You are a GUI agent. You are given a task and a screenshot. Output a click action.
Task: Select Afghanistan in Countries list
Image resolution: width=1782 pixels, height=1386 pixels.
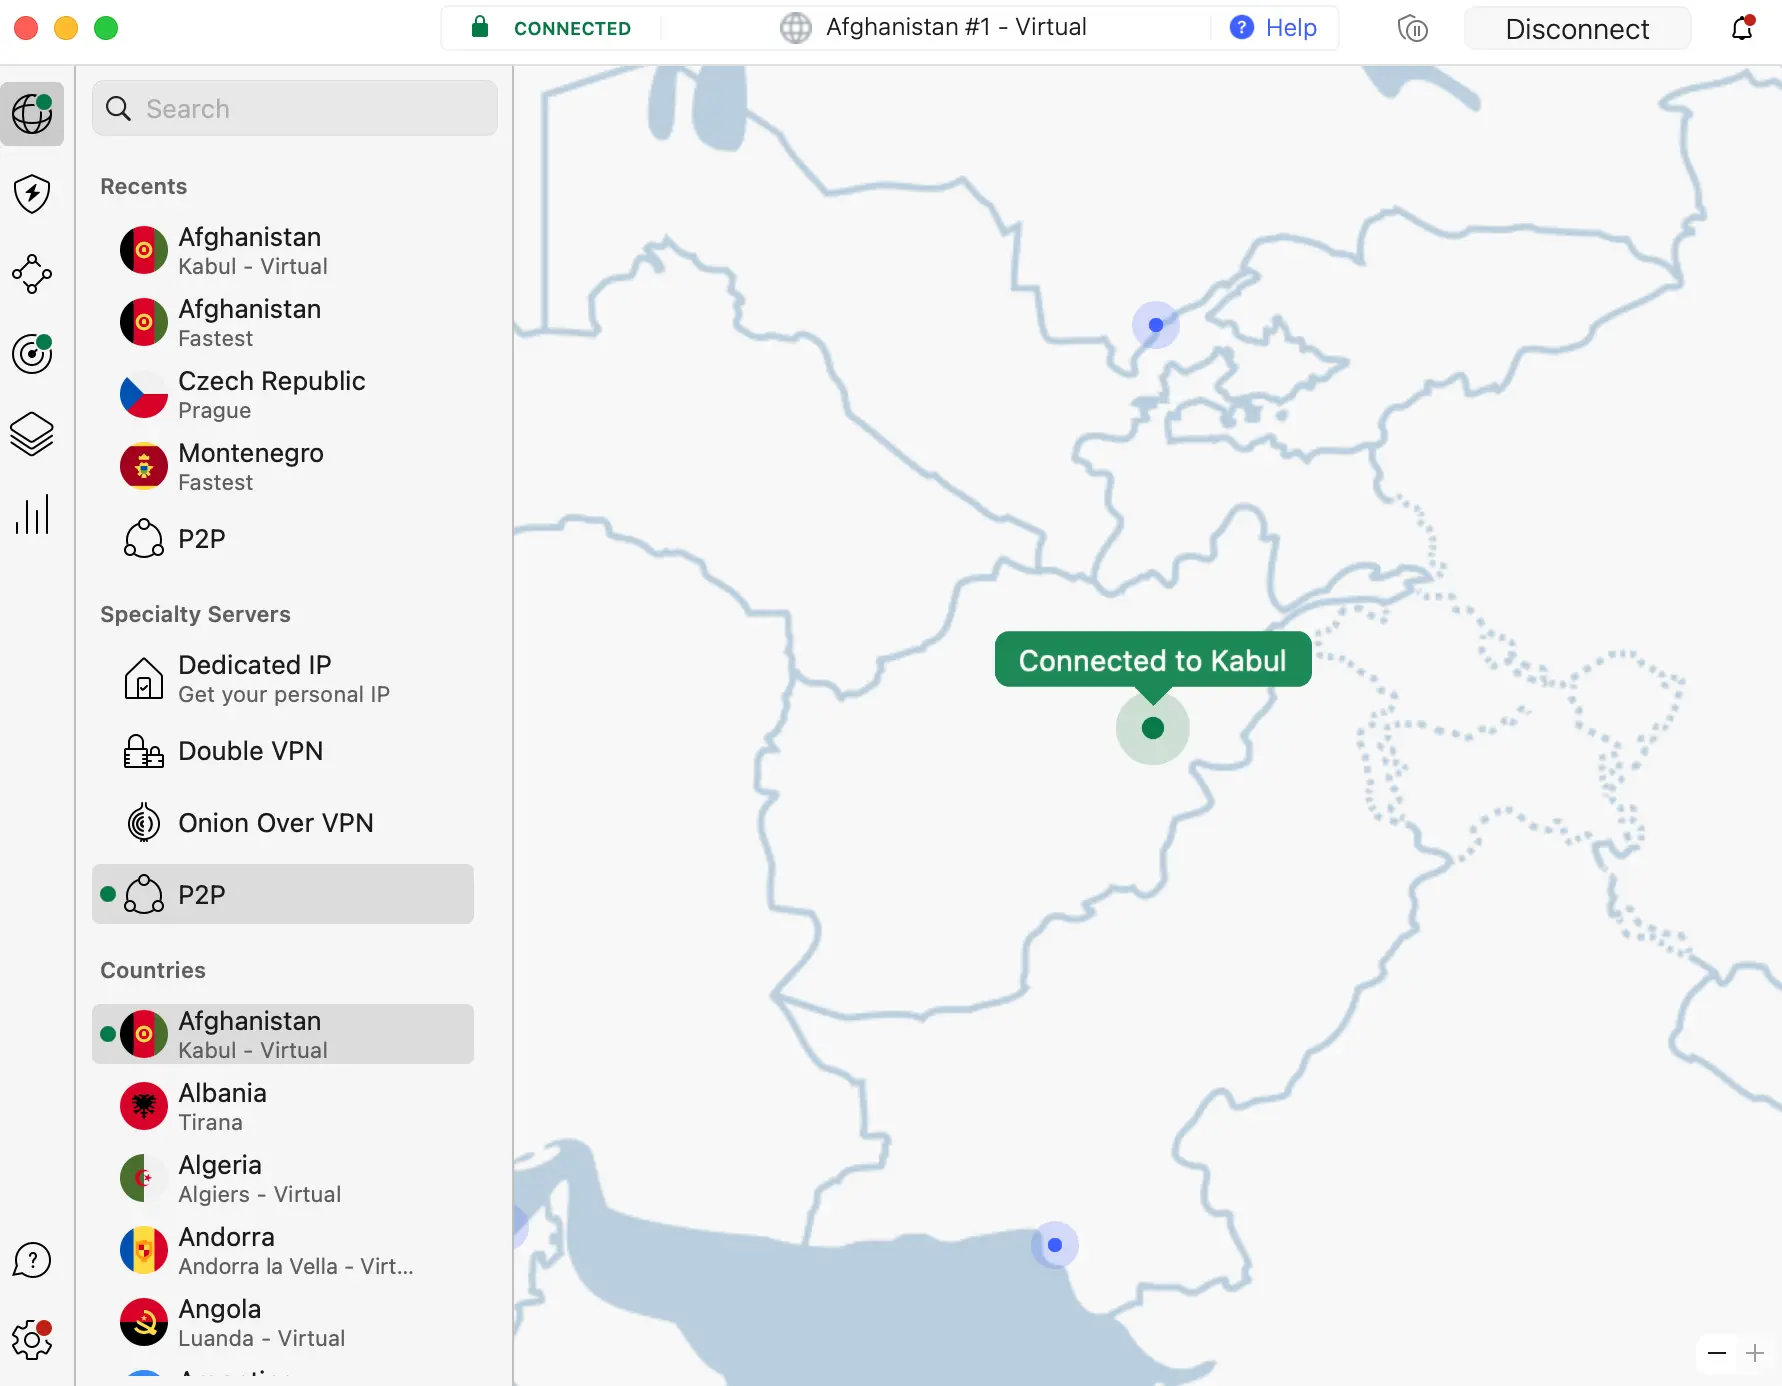283,1034
